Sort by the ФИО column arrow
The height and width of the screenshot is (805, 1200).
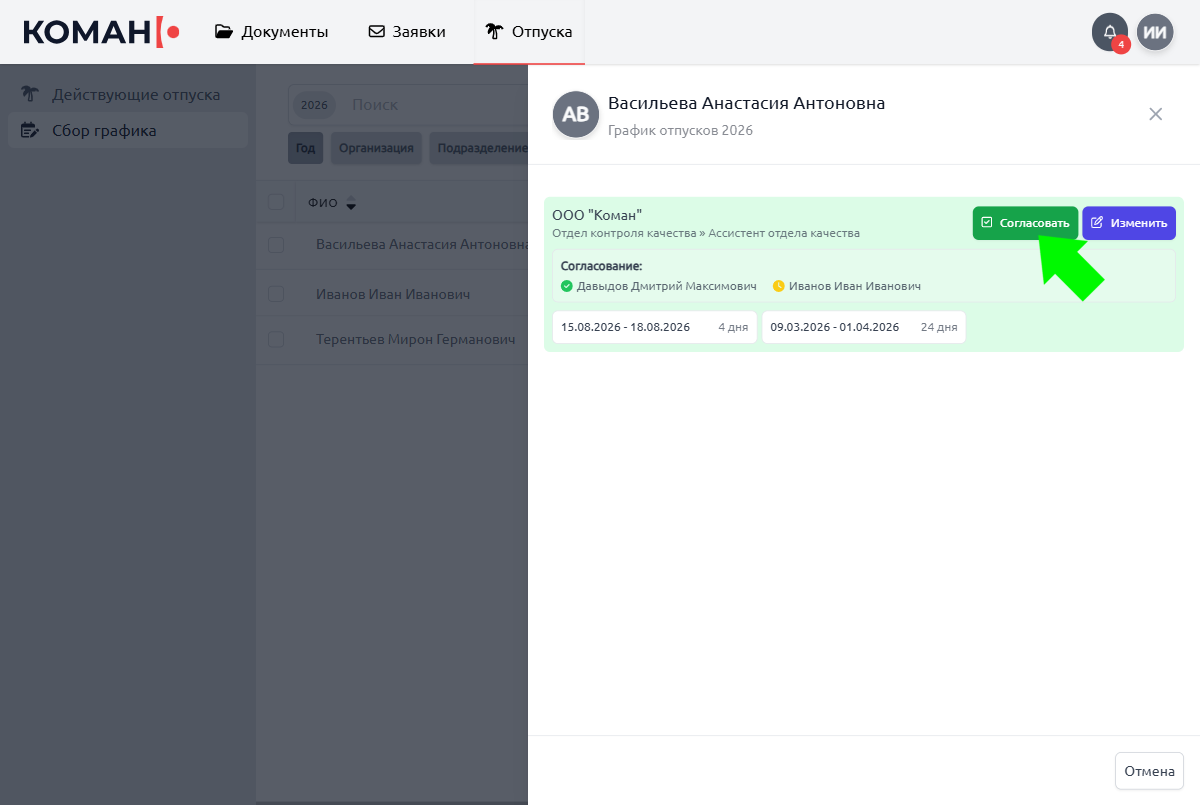pos(351,204)
